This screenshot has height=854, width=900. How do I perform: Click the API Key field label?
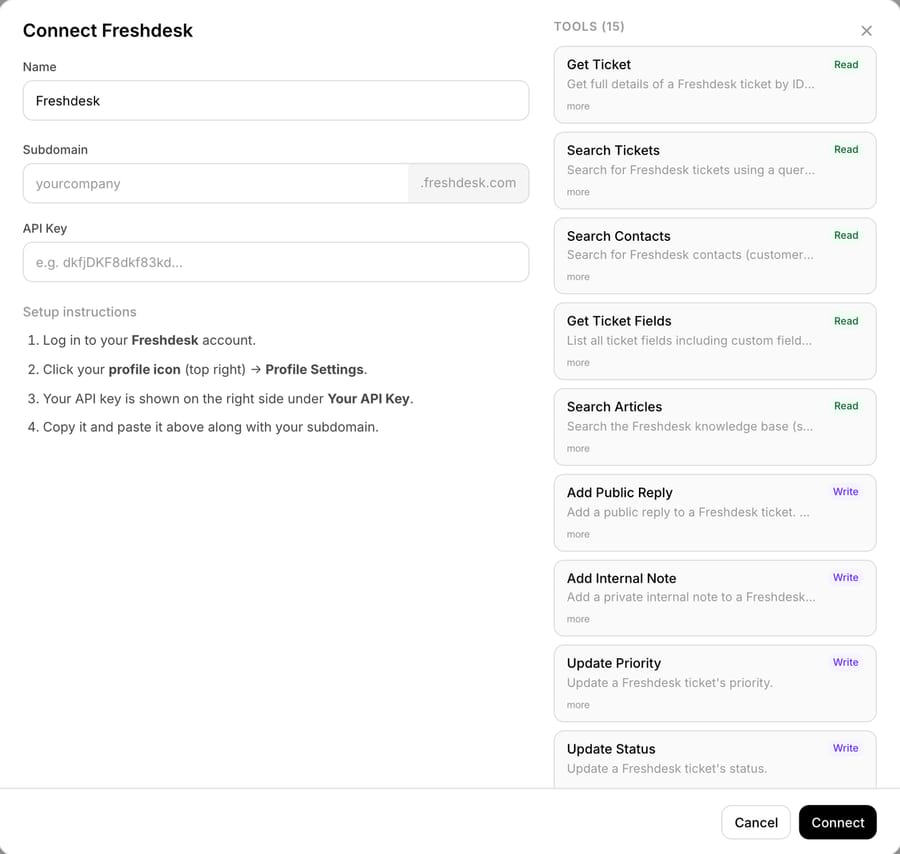coord(45,228)
